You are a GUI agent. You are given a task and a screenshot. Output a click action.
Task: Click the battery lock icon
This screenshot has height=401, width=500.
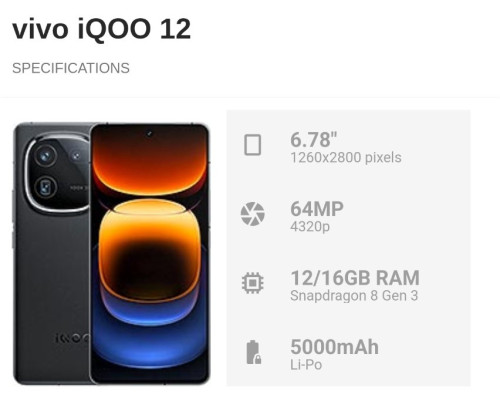pyautogui.click(x=253, y=352)
